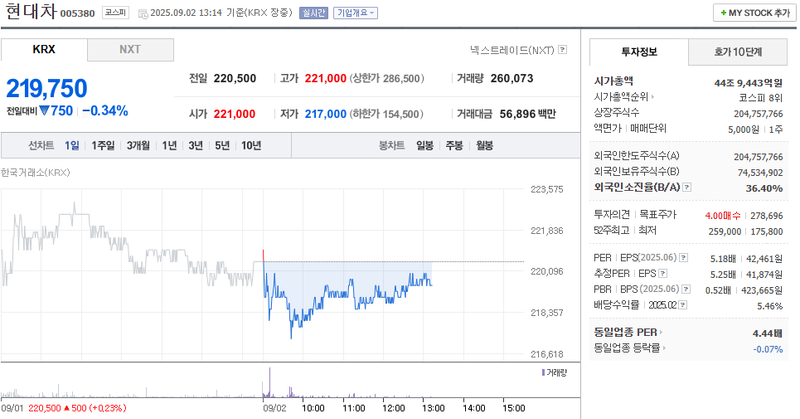Select the 3년 line chart period
The width and height of the screenshot is (800, 419).
[195, 146]
